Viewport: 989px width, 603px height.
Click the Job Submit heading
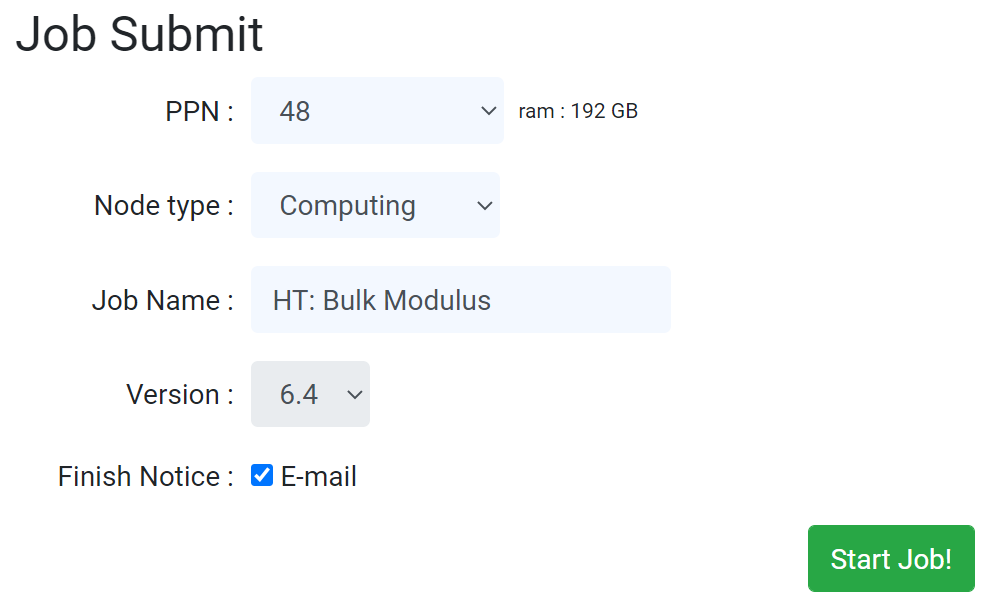139,35
